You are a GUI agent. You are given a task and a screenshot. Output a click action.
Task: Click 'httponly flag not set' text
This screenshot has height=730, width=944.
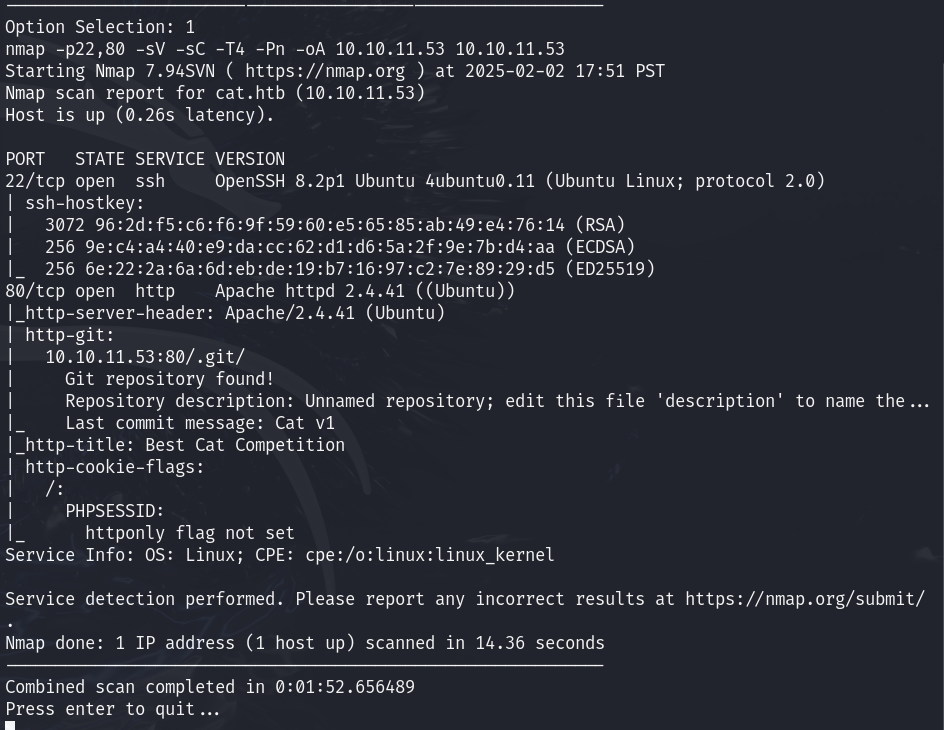click(x=190, y=533)
